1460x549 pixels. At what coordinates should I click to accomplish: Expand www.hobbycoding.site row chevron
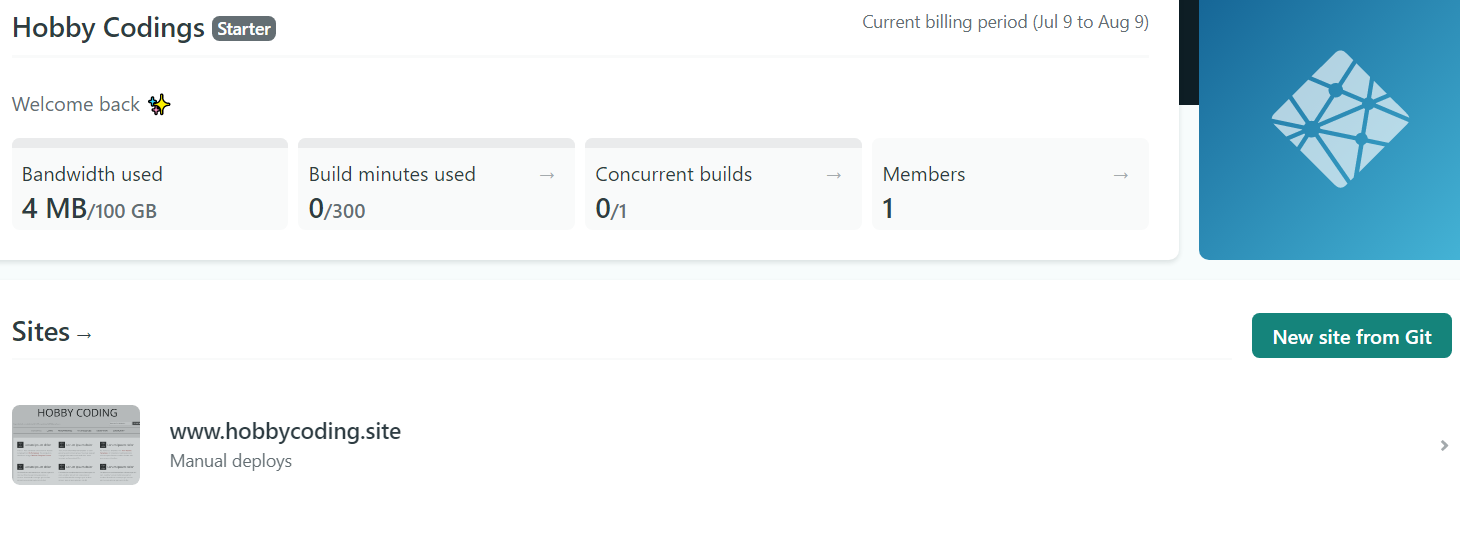coord(1444,445)
